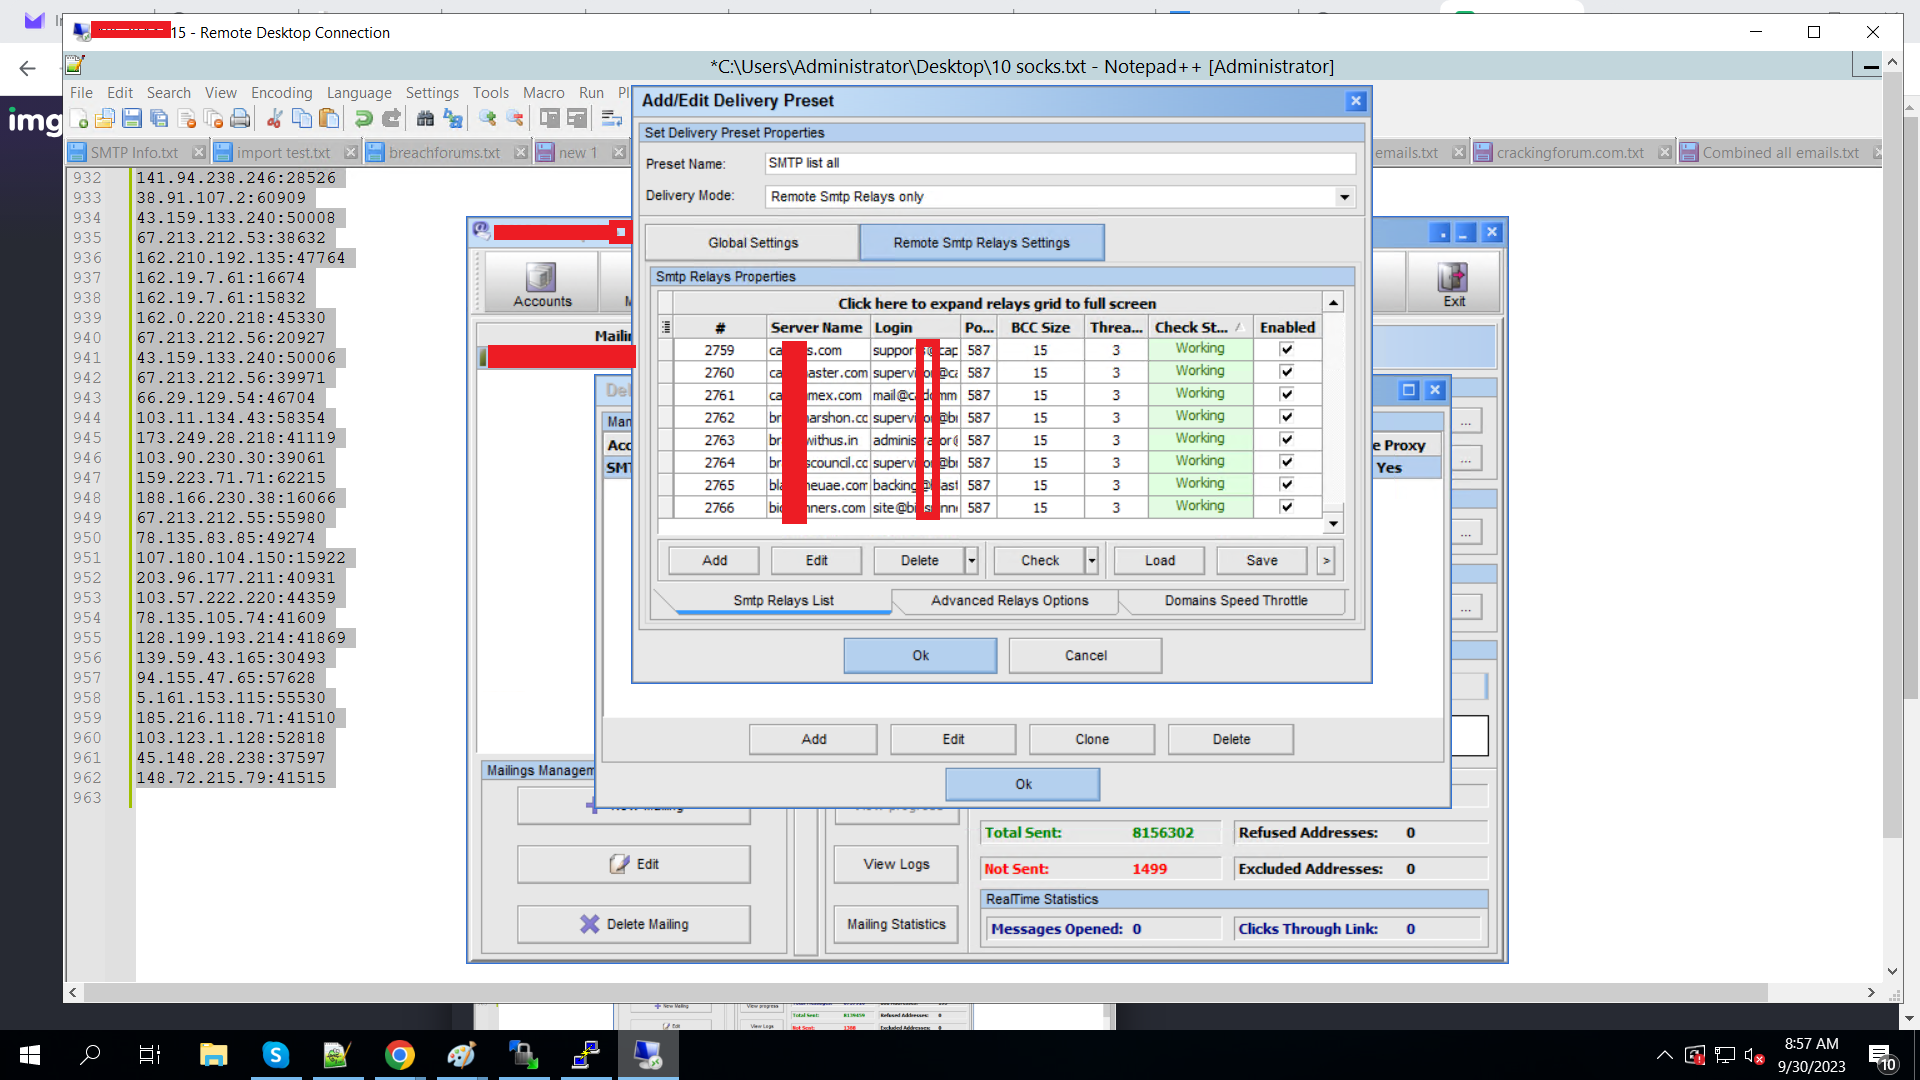The width and height of the screenshot is (1920, 1080).
Task: Click the Accounts icon in mailer window
Action: pyautogui.click(x=542, y=284)
